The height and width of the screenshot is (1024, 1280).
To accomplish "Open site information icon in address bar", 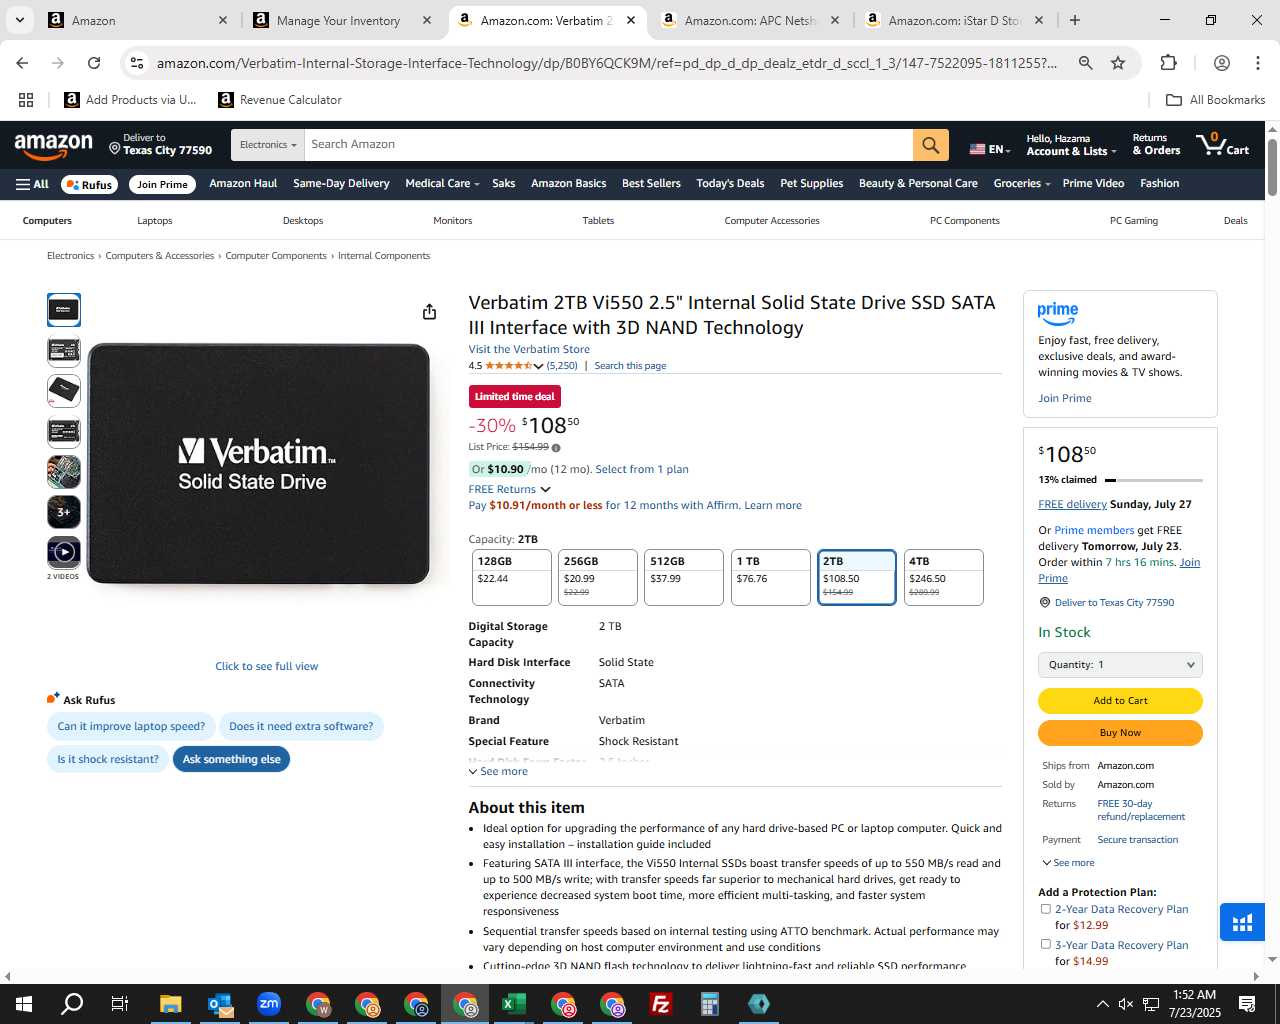I will pos(137,63).
